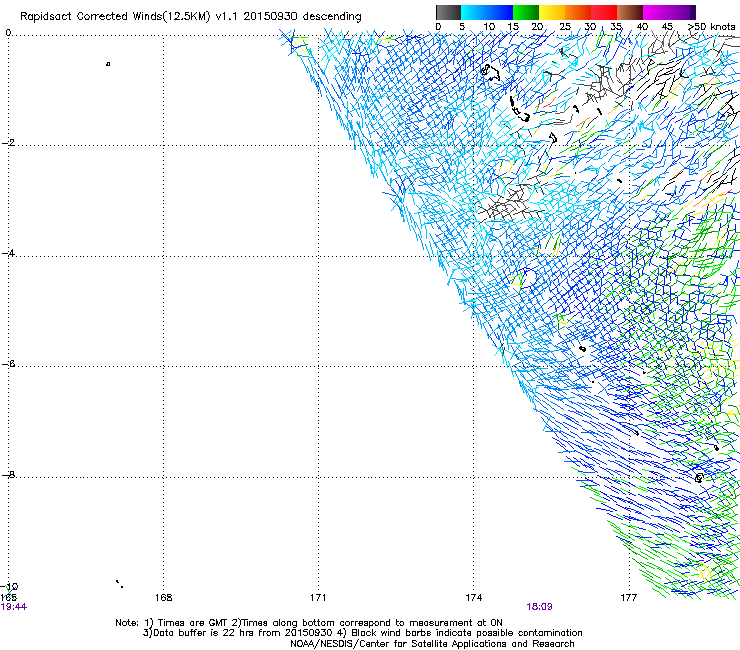Image resolution: width=740 pixels, height=650 pixels.
Task: Click the latitude label "-6" on the left axis
Action: pos(8,364)
